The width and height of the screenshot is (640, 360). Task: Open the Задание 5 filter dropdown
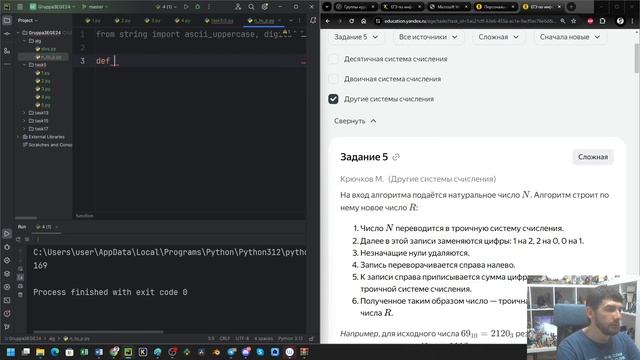(x=356, y=37)
